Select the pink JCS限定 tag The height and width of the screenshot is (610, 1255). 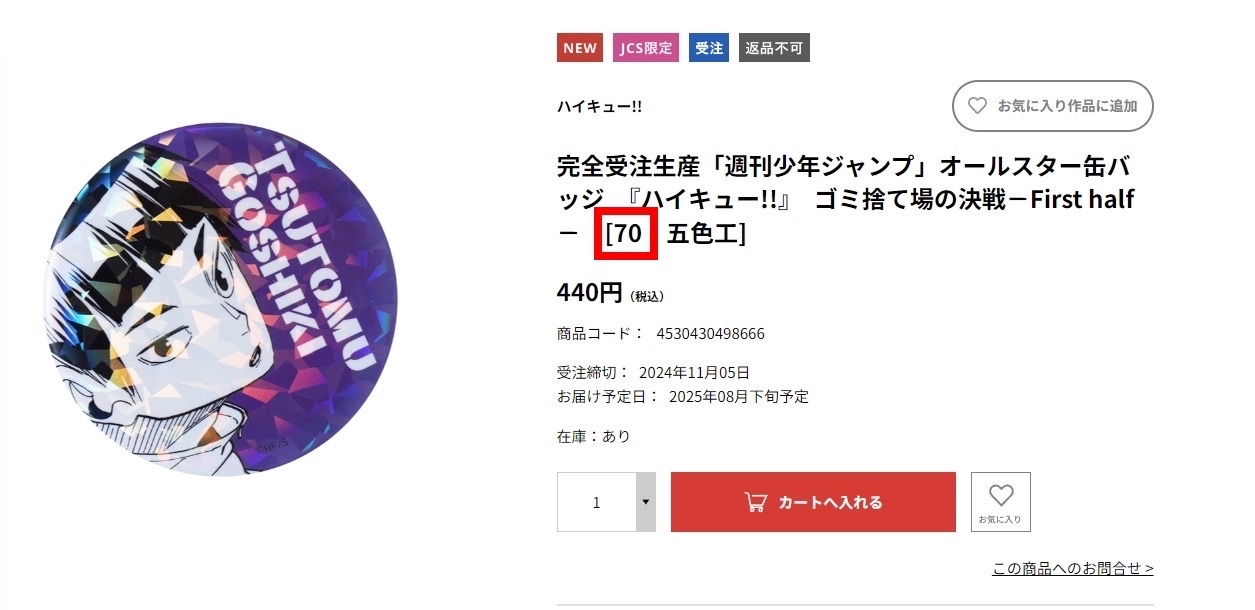tap(646, 48)
